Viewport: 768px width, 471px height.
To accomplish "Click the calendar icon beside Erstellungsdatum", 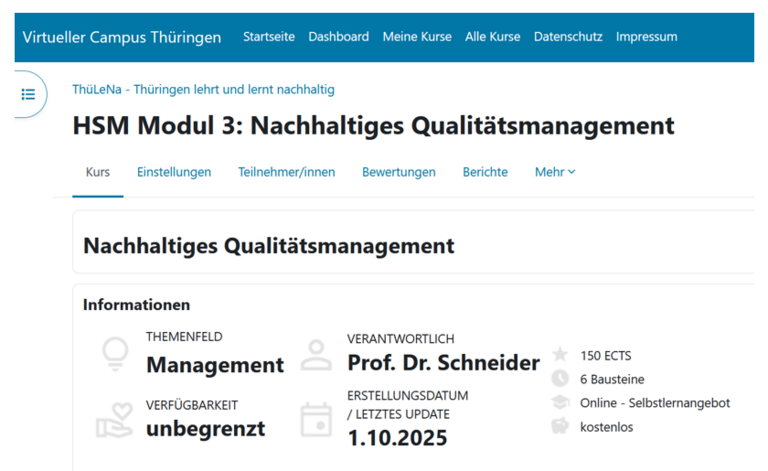I will coord(316,420).
